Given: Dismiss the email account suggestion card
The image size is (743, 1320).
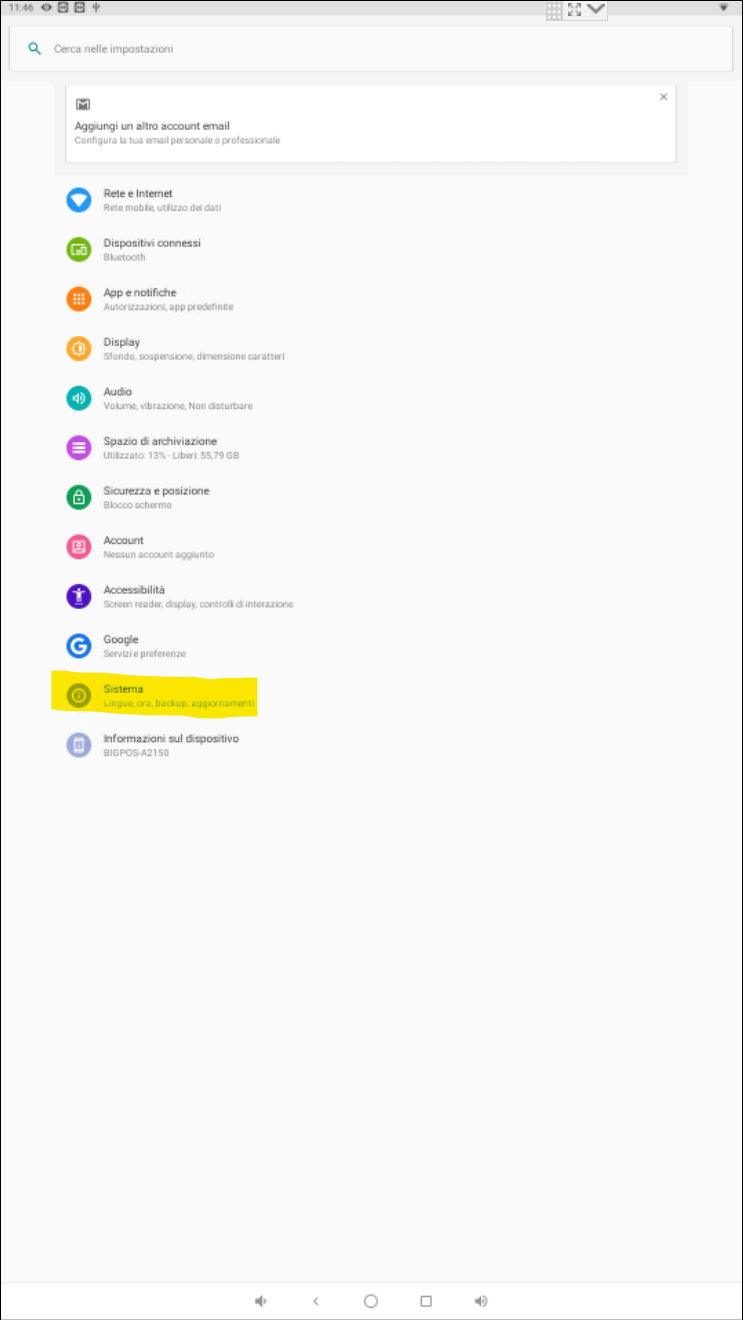Looking at the screenshot, I should 664,97.
